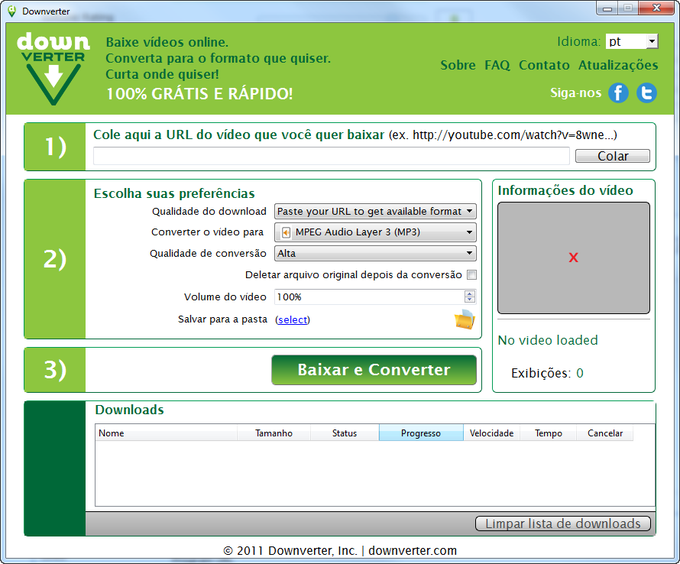Click the Volume do video value field
The width and height of the screenshot is (680, 564).
[x=369, y=297]
